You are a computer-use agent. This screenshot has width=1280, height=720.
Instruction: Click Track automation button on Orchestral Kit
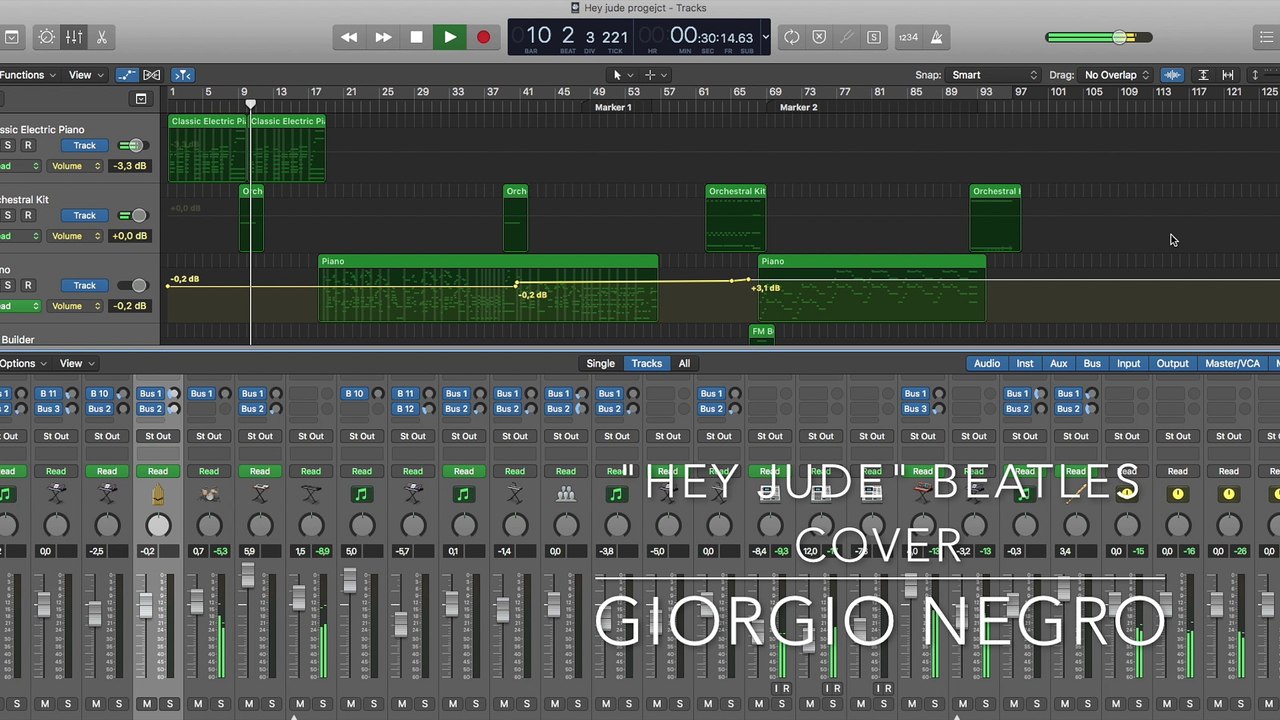click(x=84, y=216)
